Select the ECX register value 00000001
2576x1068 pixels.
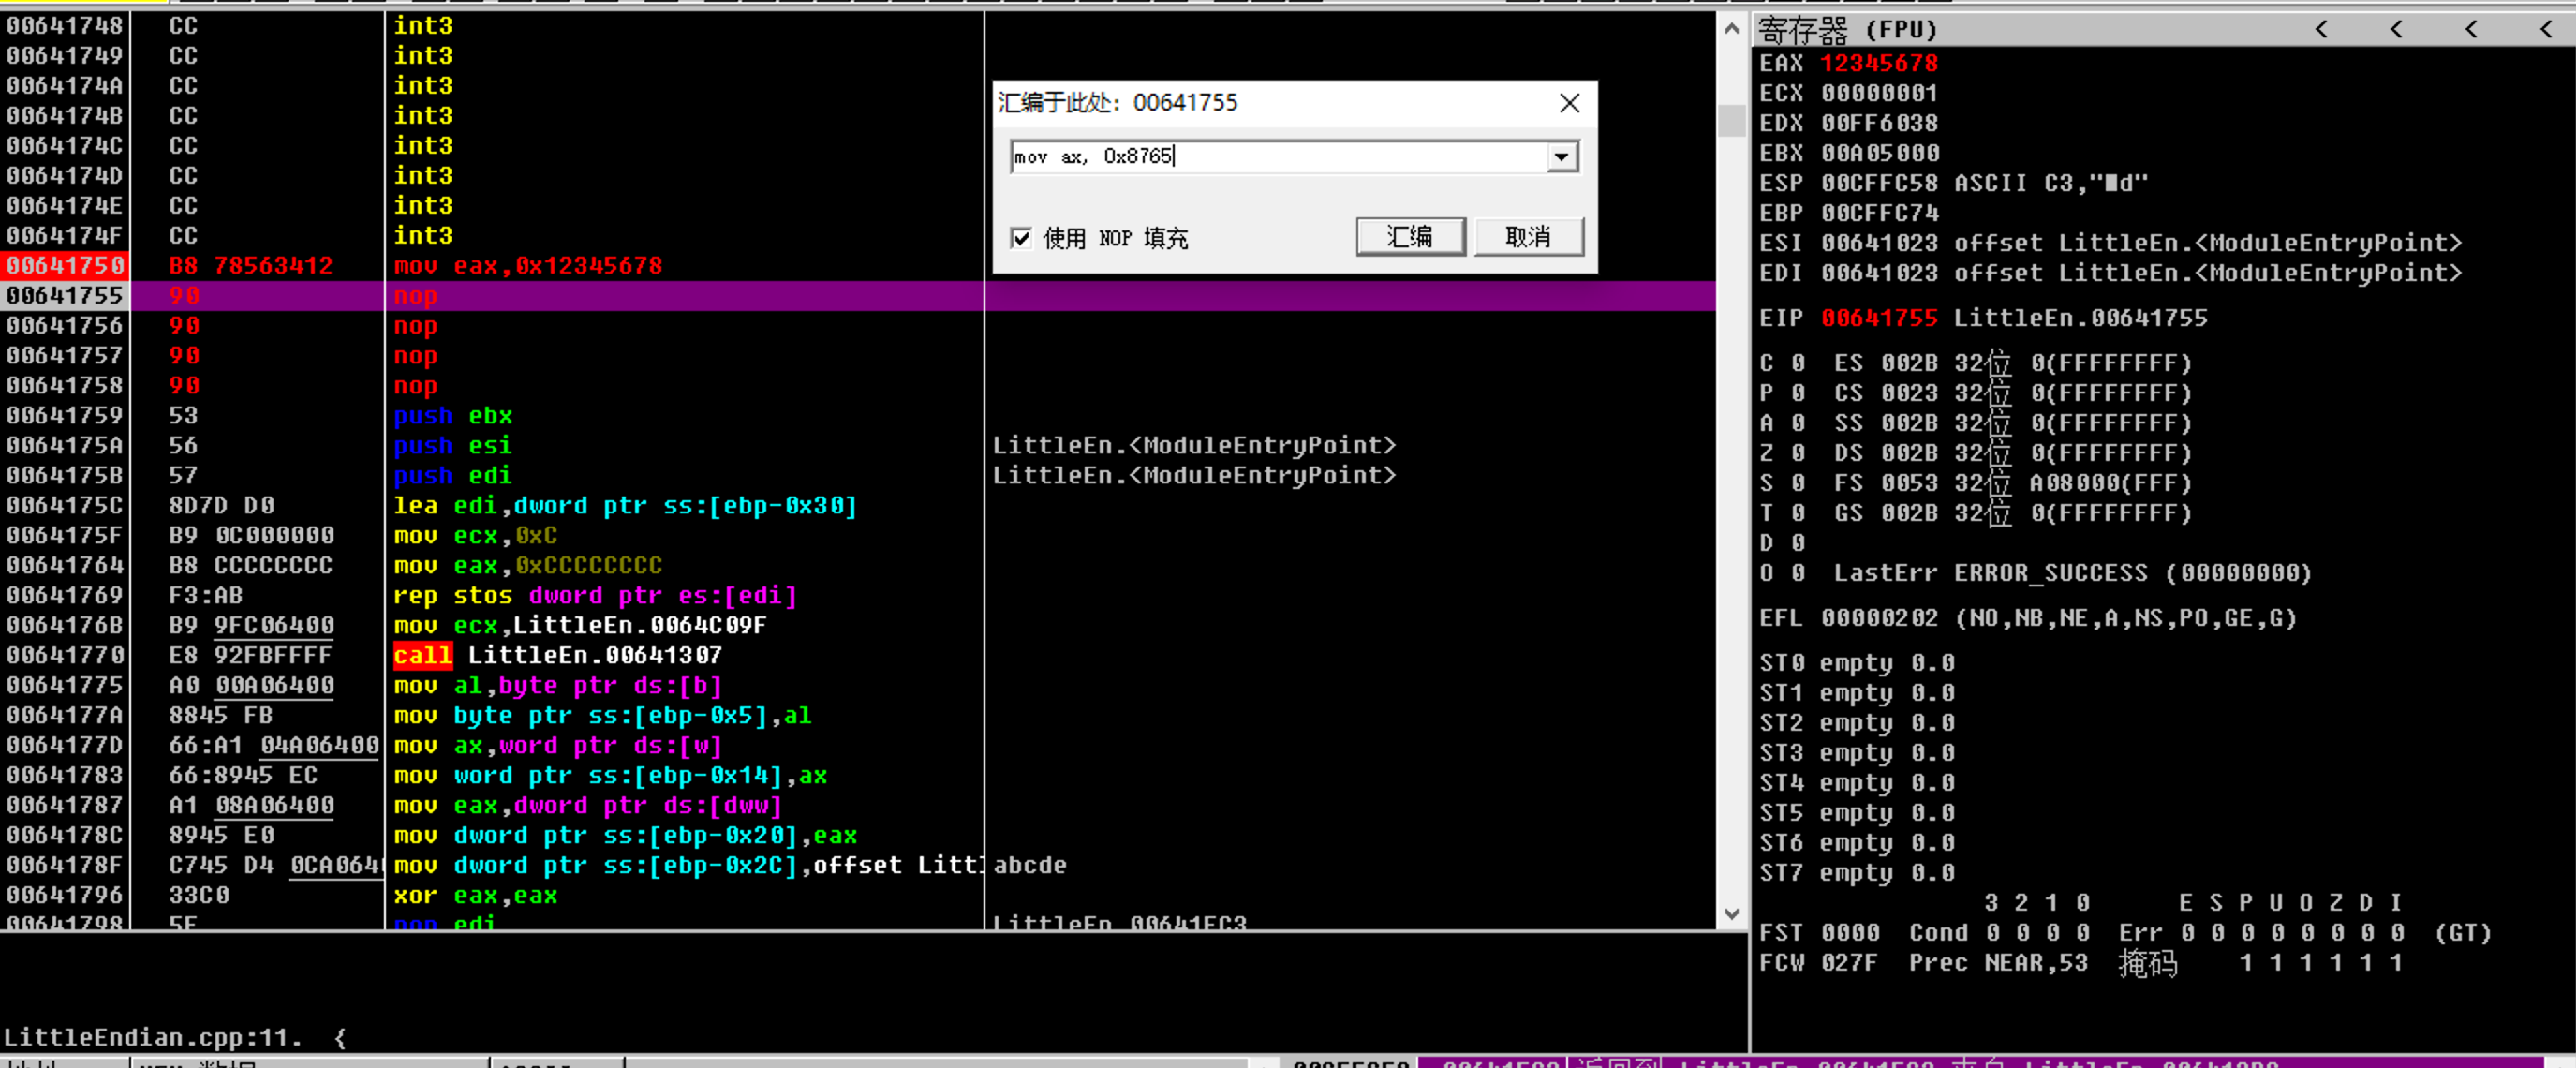click(1879, 94)
